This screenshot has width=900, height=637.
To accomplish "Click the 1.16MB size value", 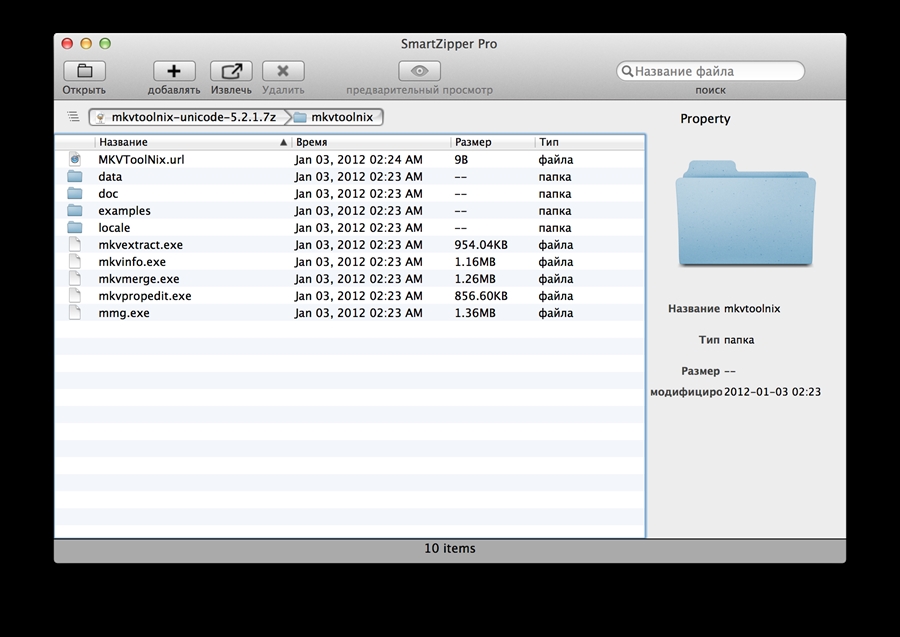I will (x=475, y=262).
